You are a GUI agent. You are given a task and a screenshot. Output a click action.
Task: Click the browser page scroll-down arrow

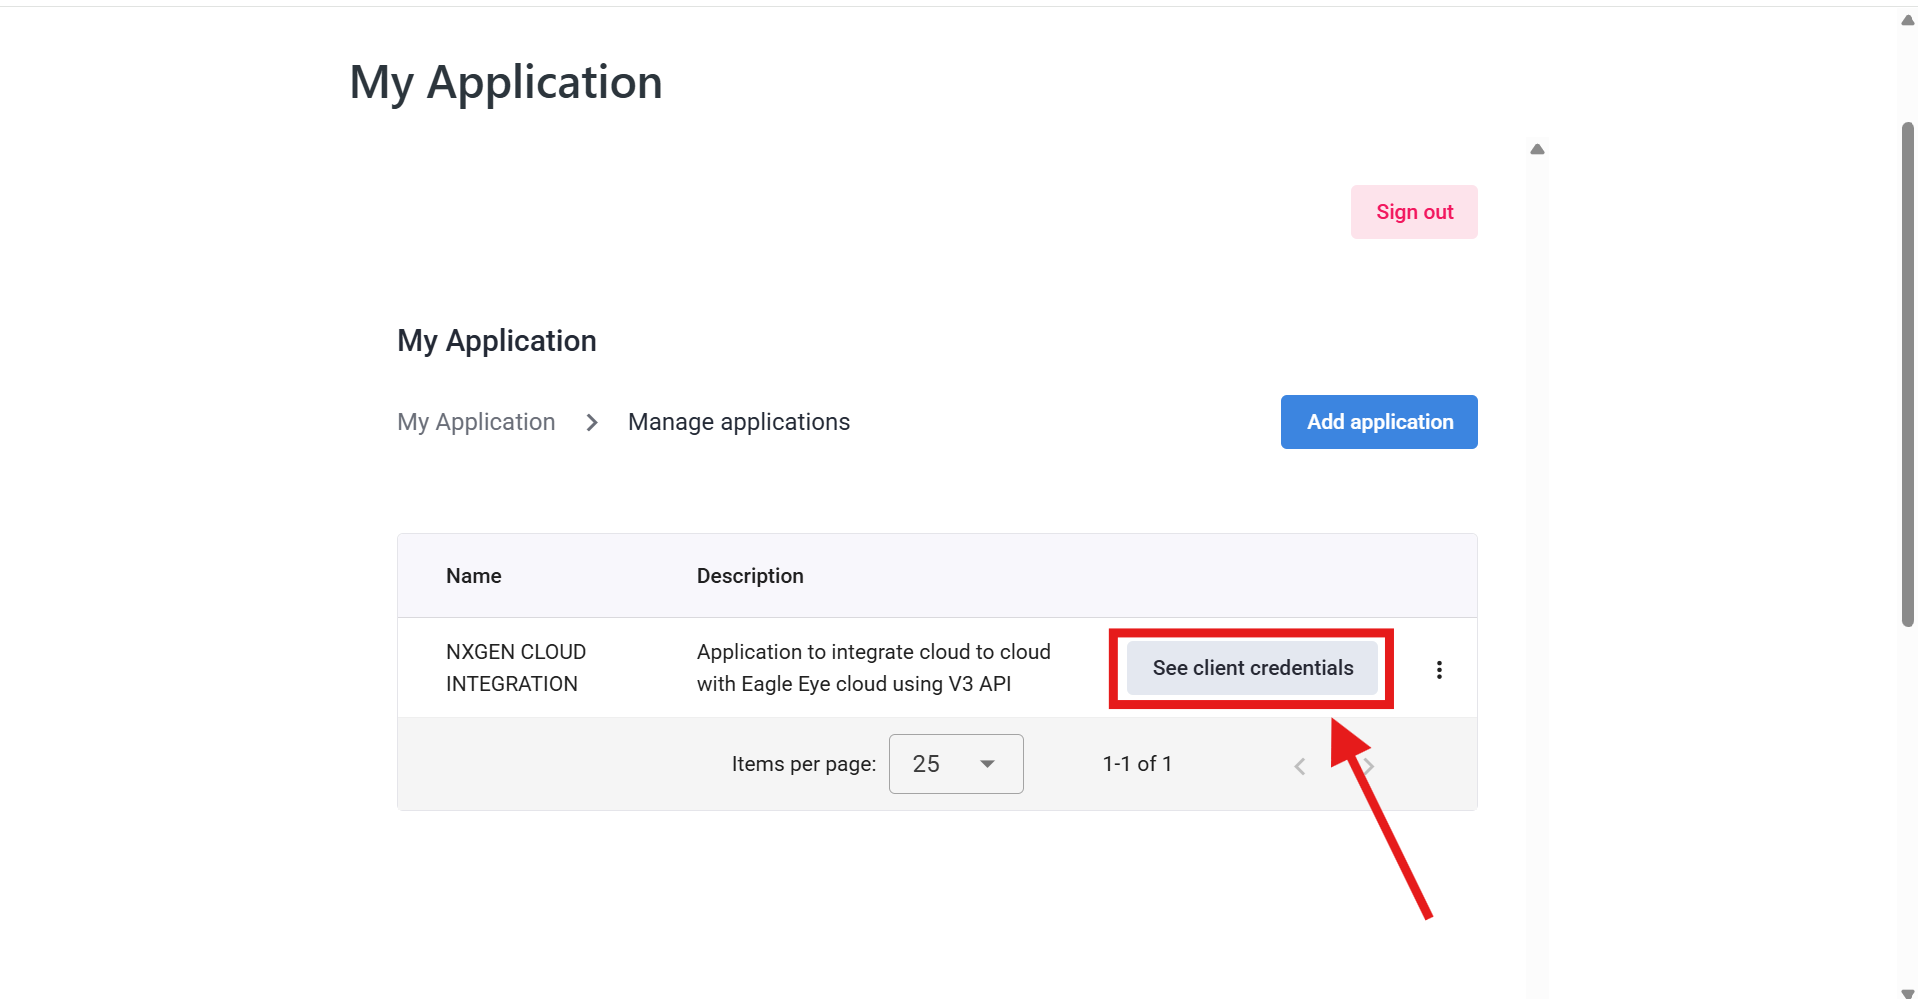tap(1907, 992)
